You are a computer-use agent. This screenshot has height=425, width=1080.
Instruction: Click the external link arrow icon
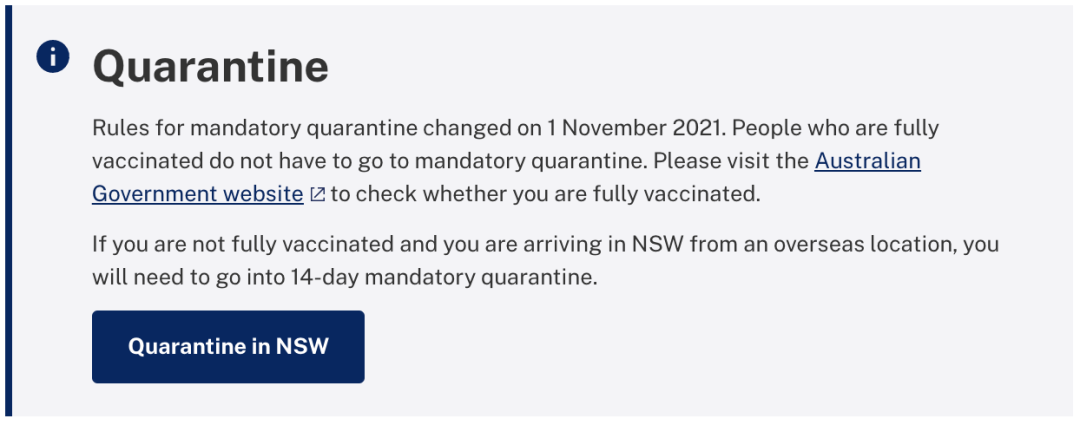318,195
